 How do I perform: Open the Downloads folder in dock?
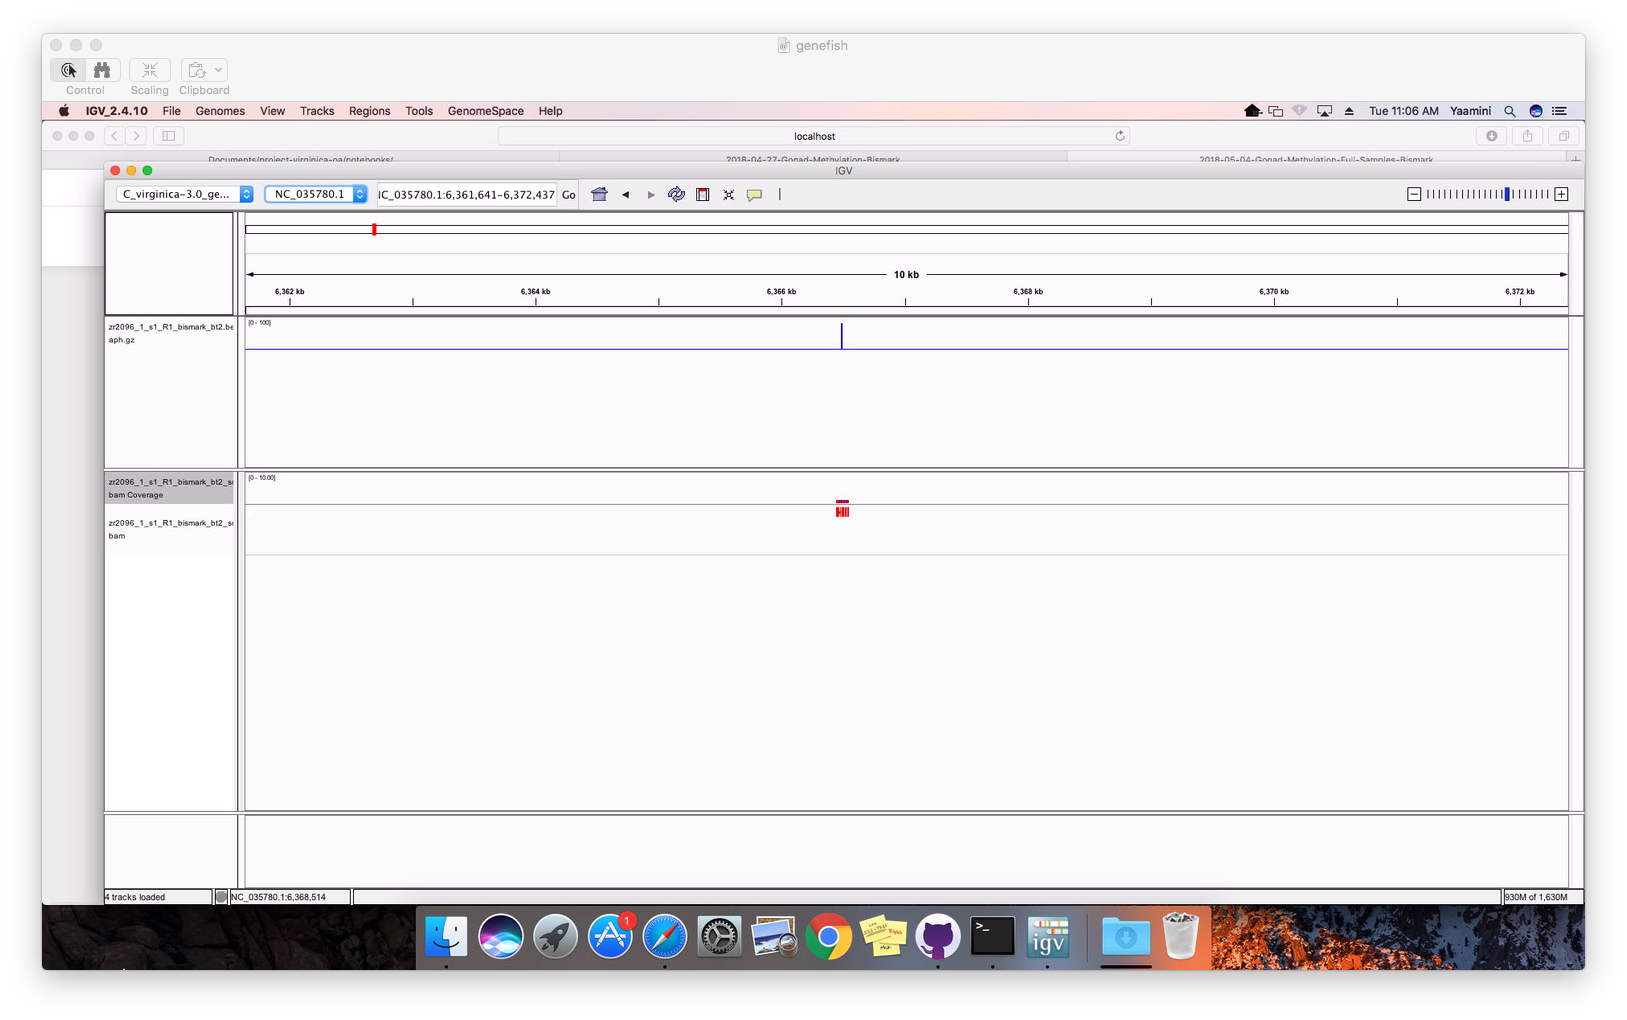tap(1125, 937)
